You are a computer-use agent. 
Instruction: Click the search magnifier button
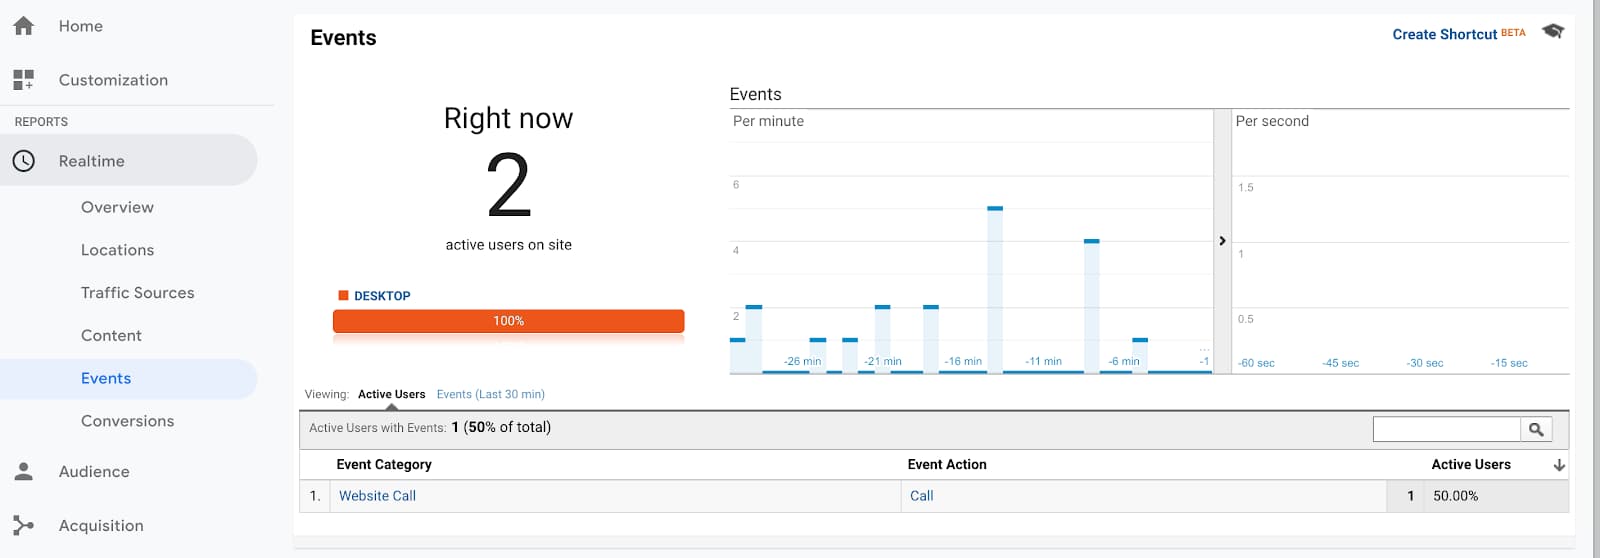1536,429
